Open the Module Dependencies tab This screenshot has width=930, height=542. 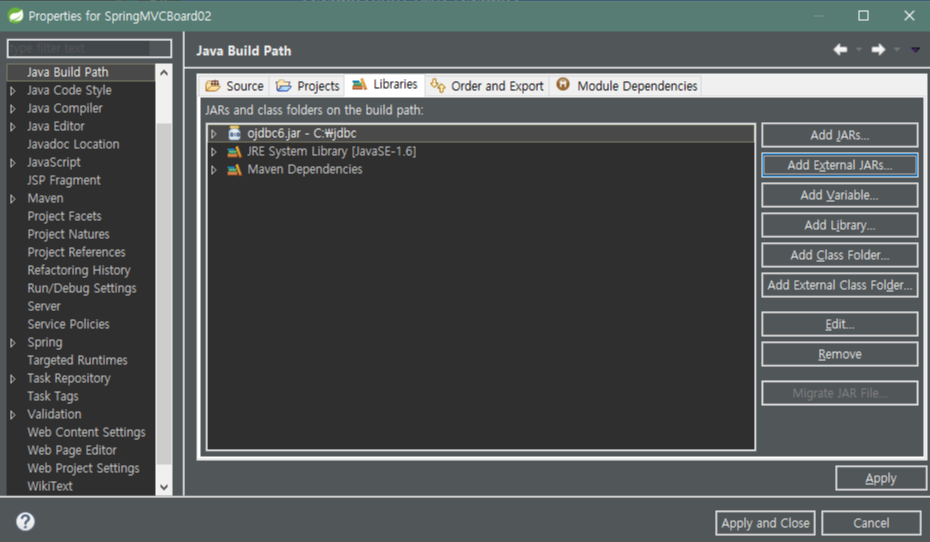626,86
